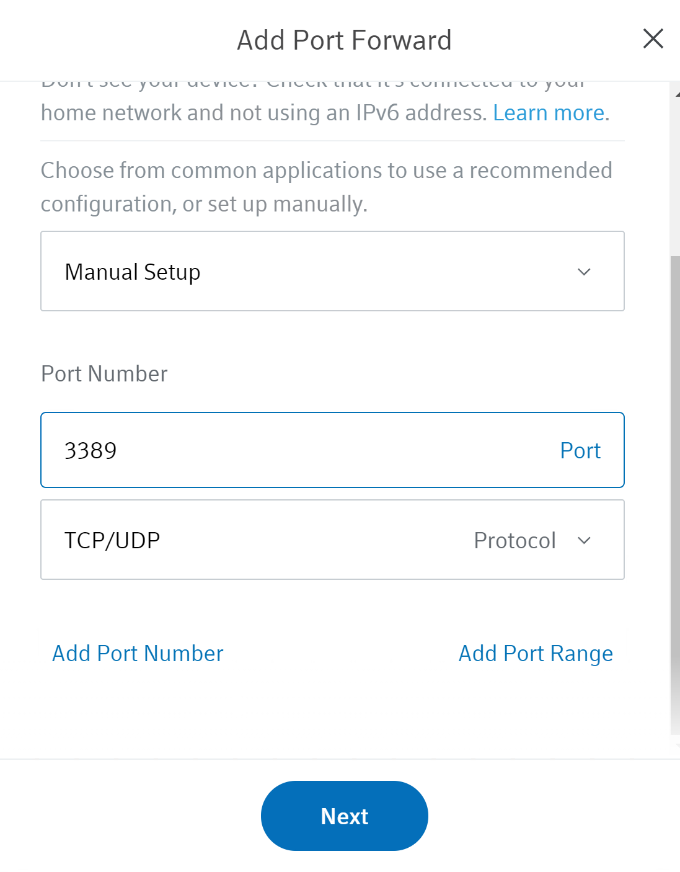Click the Add Port Range link
This screenshot has width=680, height=872.
(535, 653)
